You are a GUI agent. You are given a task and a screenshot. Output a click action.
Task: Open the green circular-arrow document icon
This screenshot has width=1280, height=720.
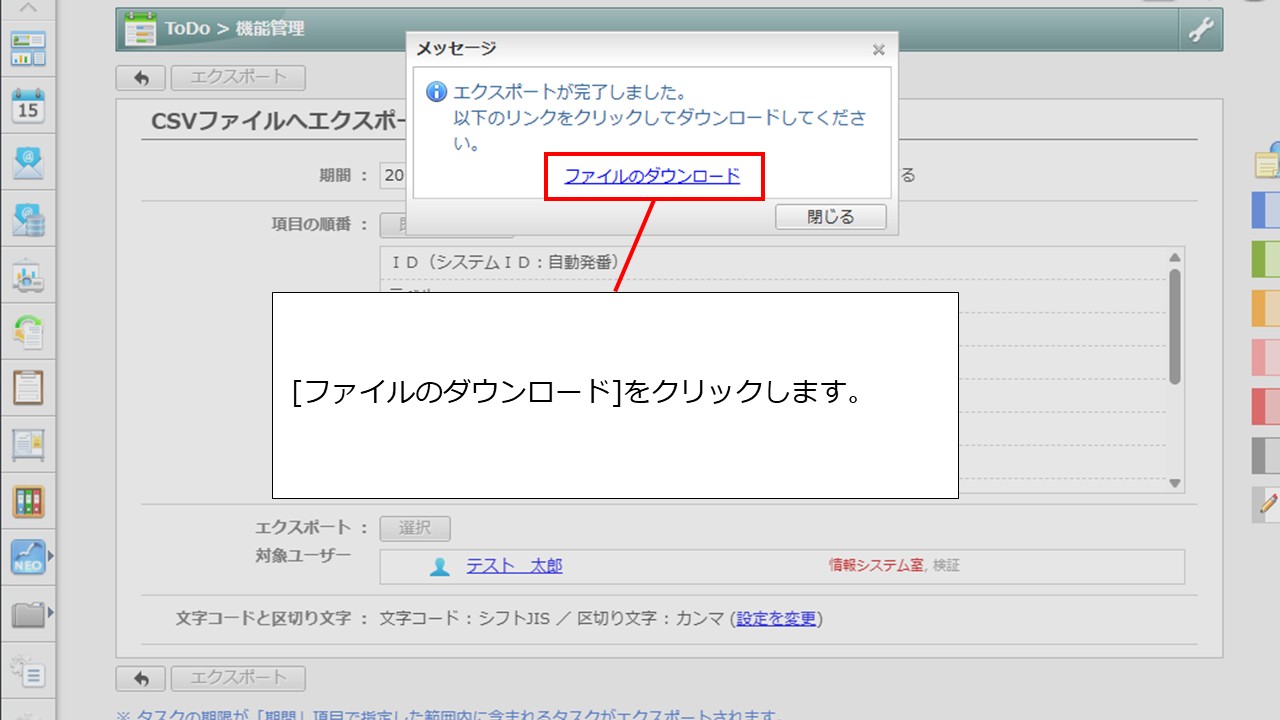[x=28, y=331]
